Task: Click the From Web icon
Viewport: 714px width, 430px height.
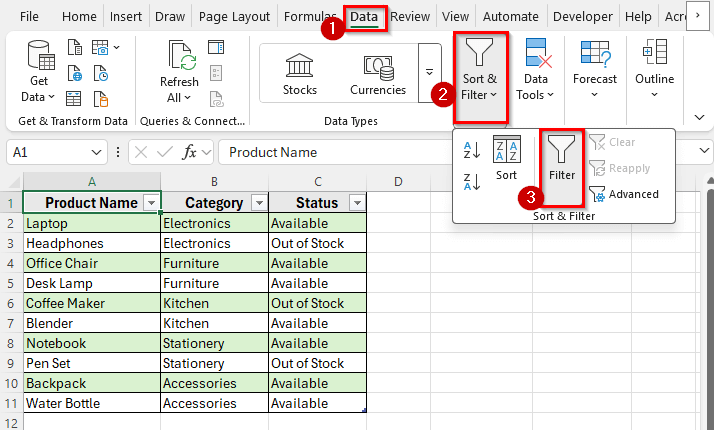Action: coord(75,73)
